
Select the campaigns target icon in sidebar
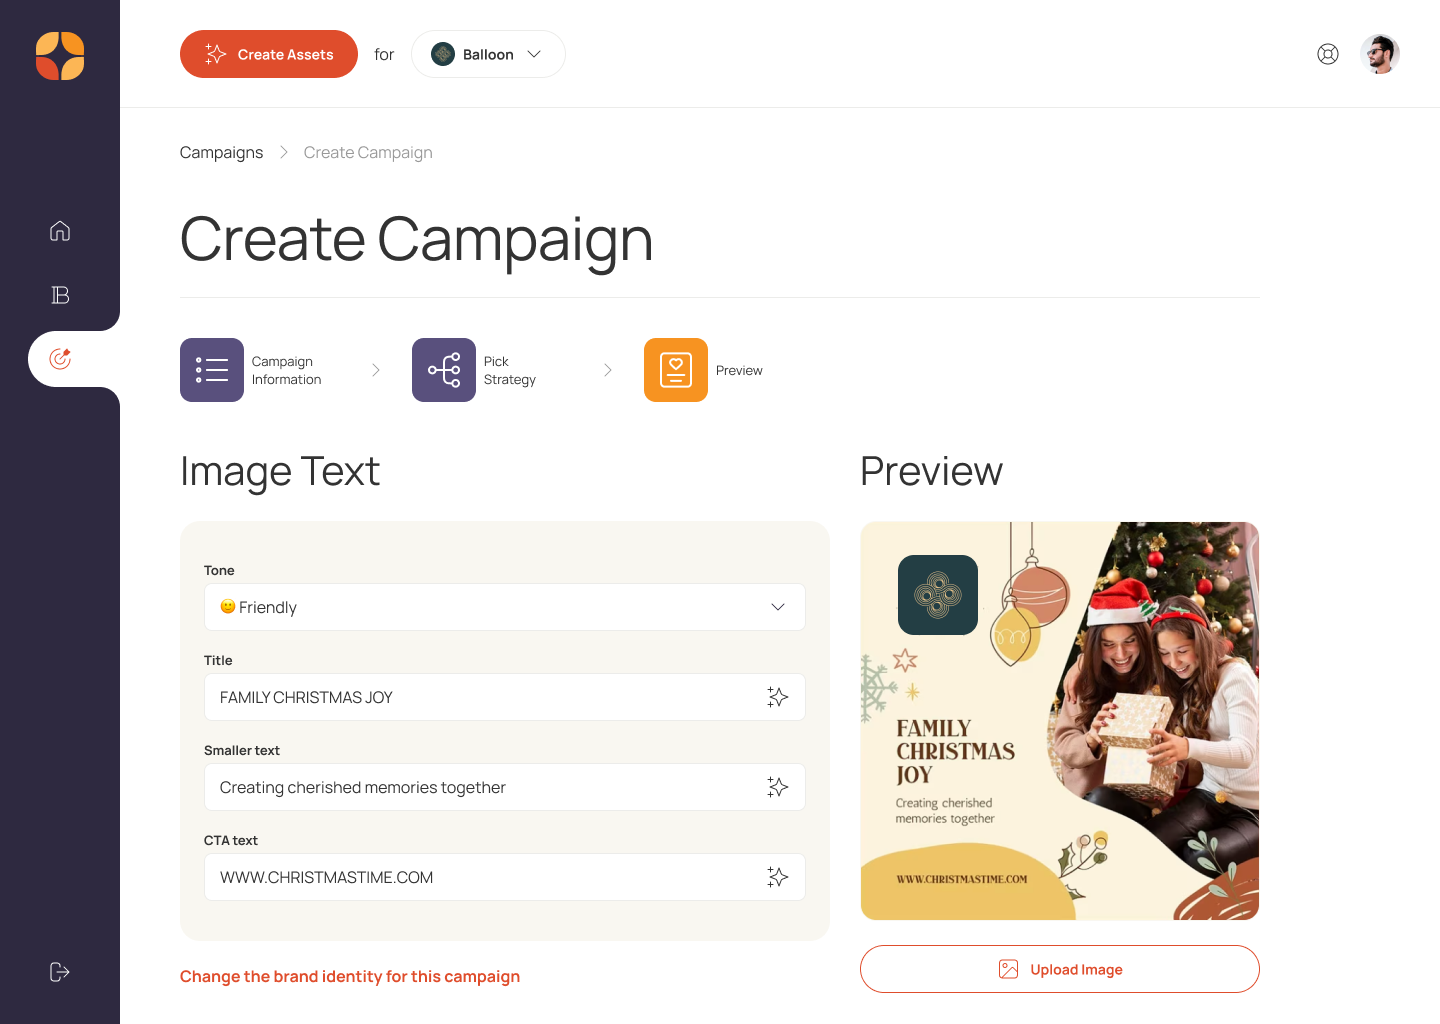point(60,359)
